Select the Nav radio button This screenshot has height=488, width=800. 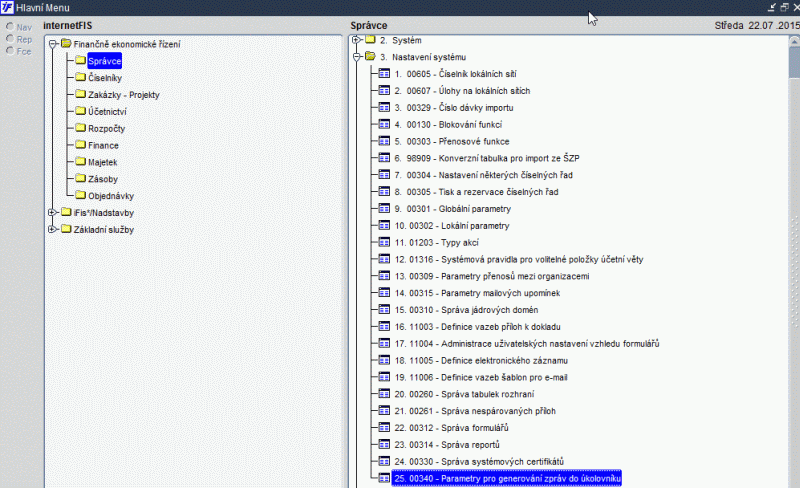tap(10, 27)
